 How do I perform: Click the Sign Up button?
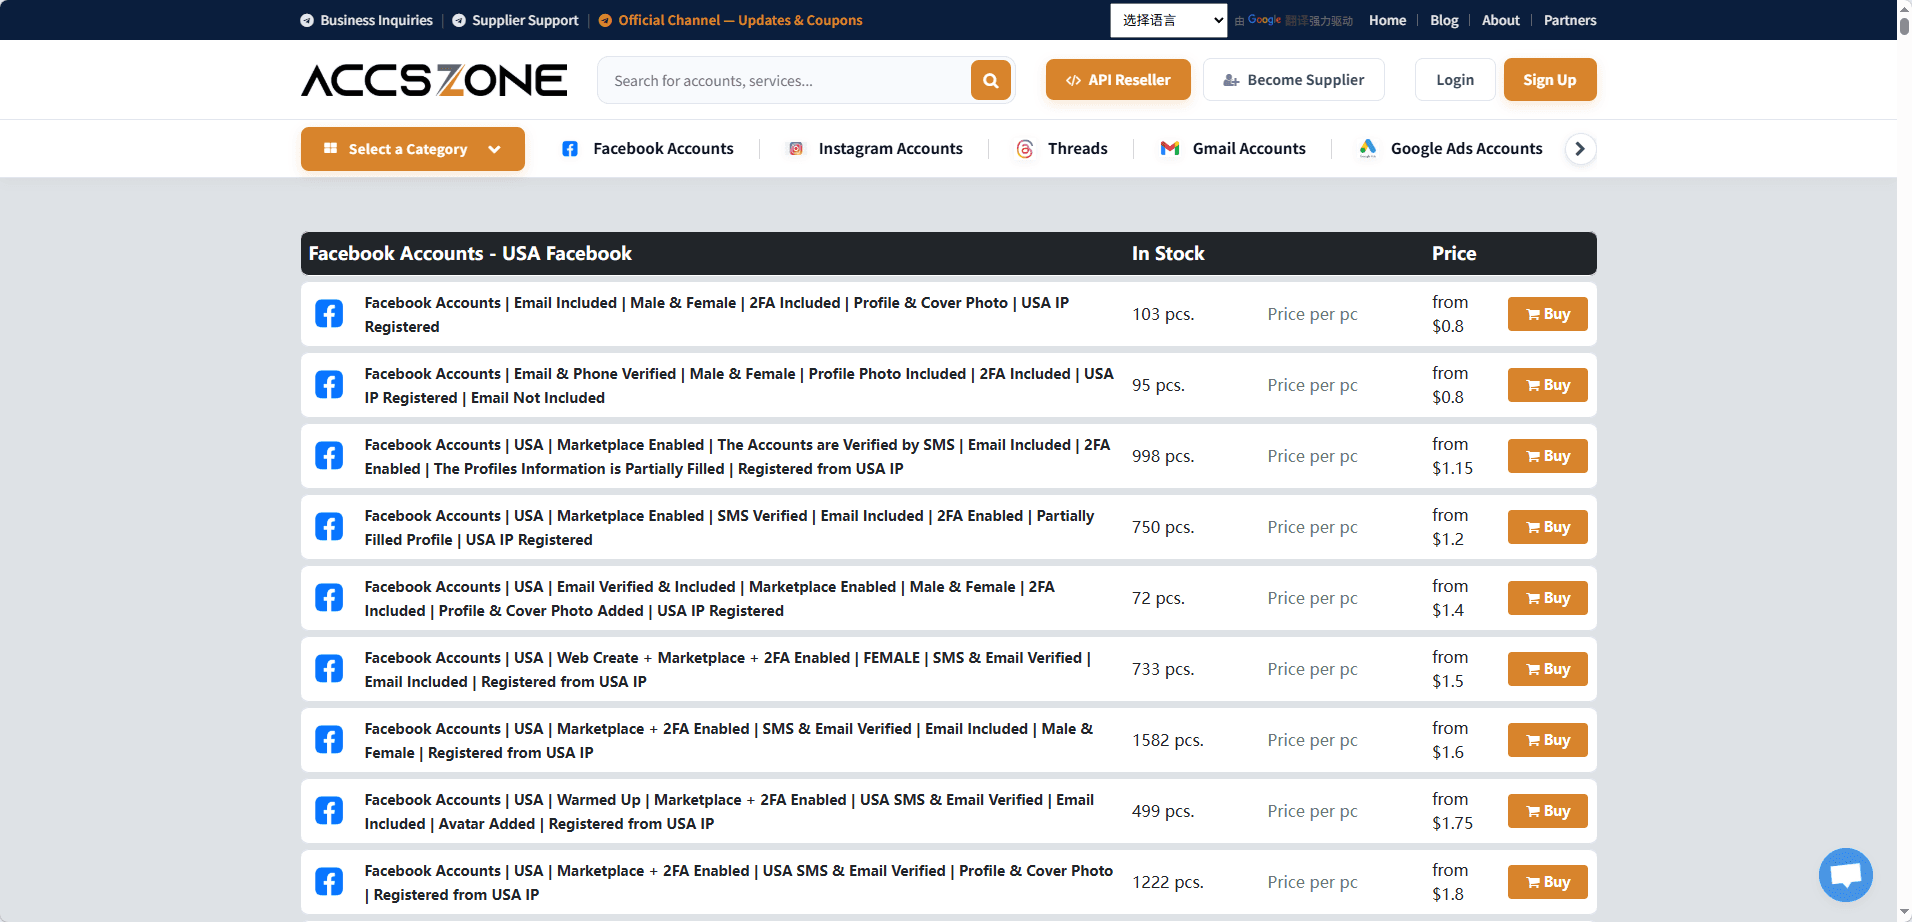coord(1550,80)
